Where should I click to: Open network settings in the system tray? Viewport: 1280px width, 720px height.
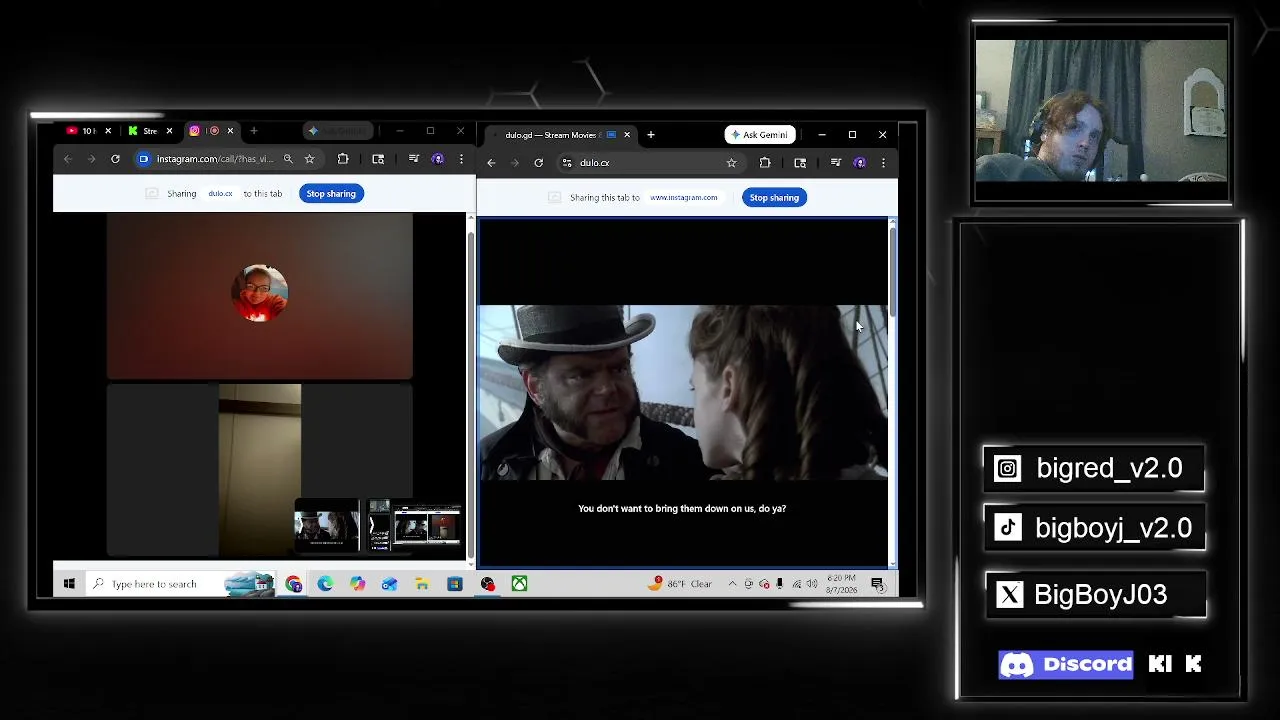click(x=796, y=584)
